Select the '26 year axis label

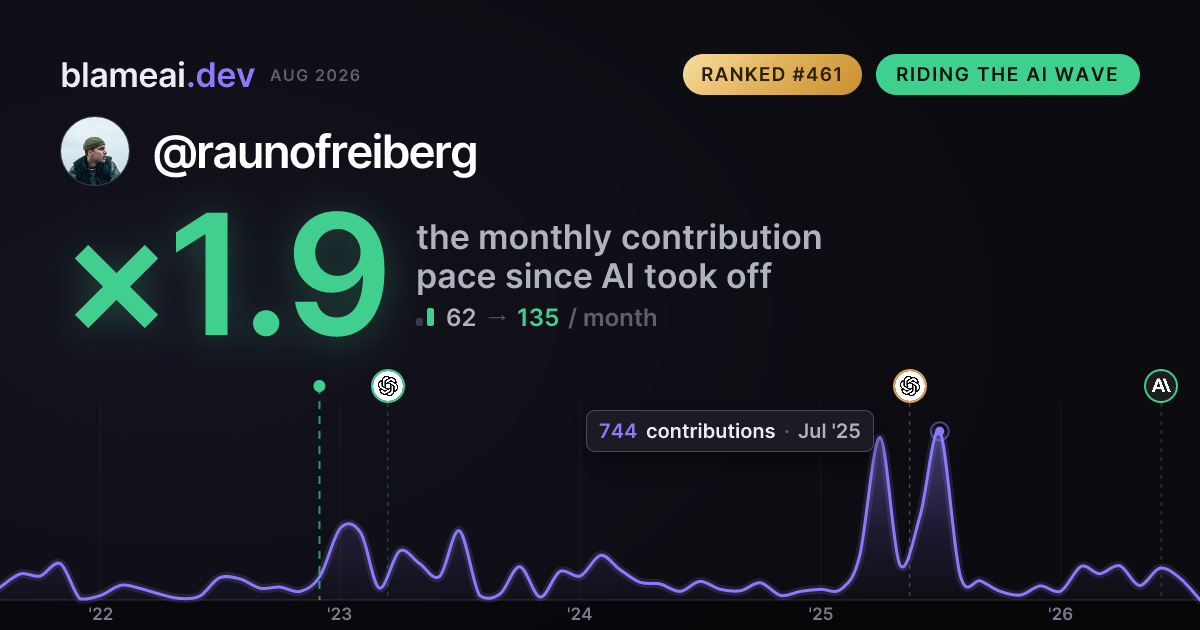(1061, 613)
